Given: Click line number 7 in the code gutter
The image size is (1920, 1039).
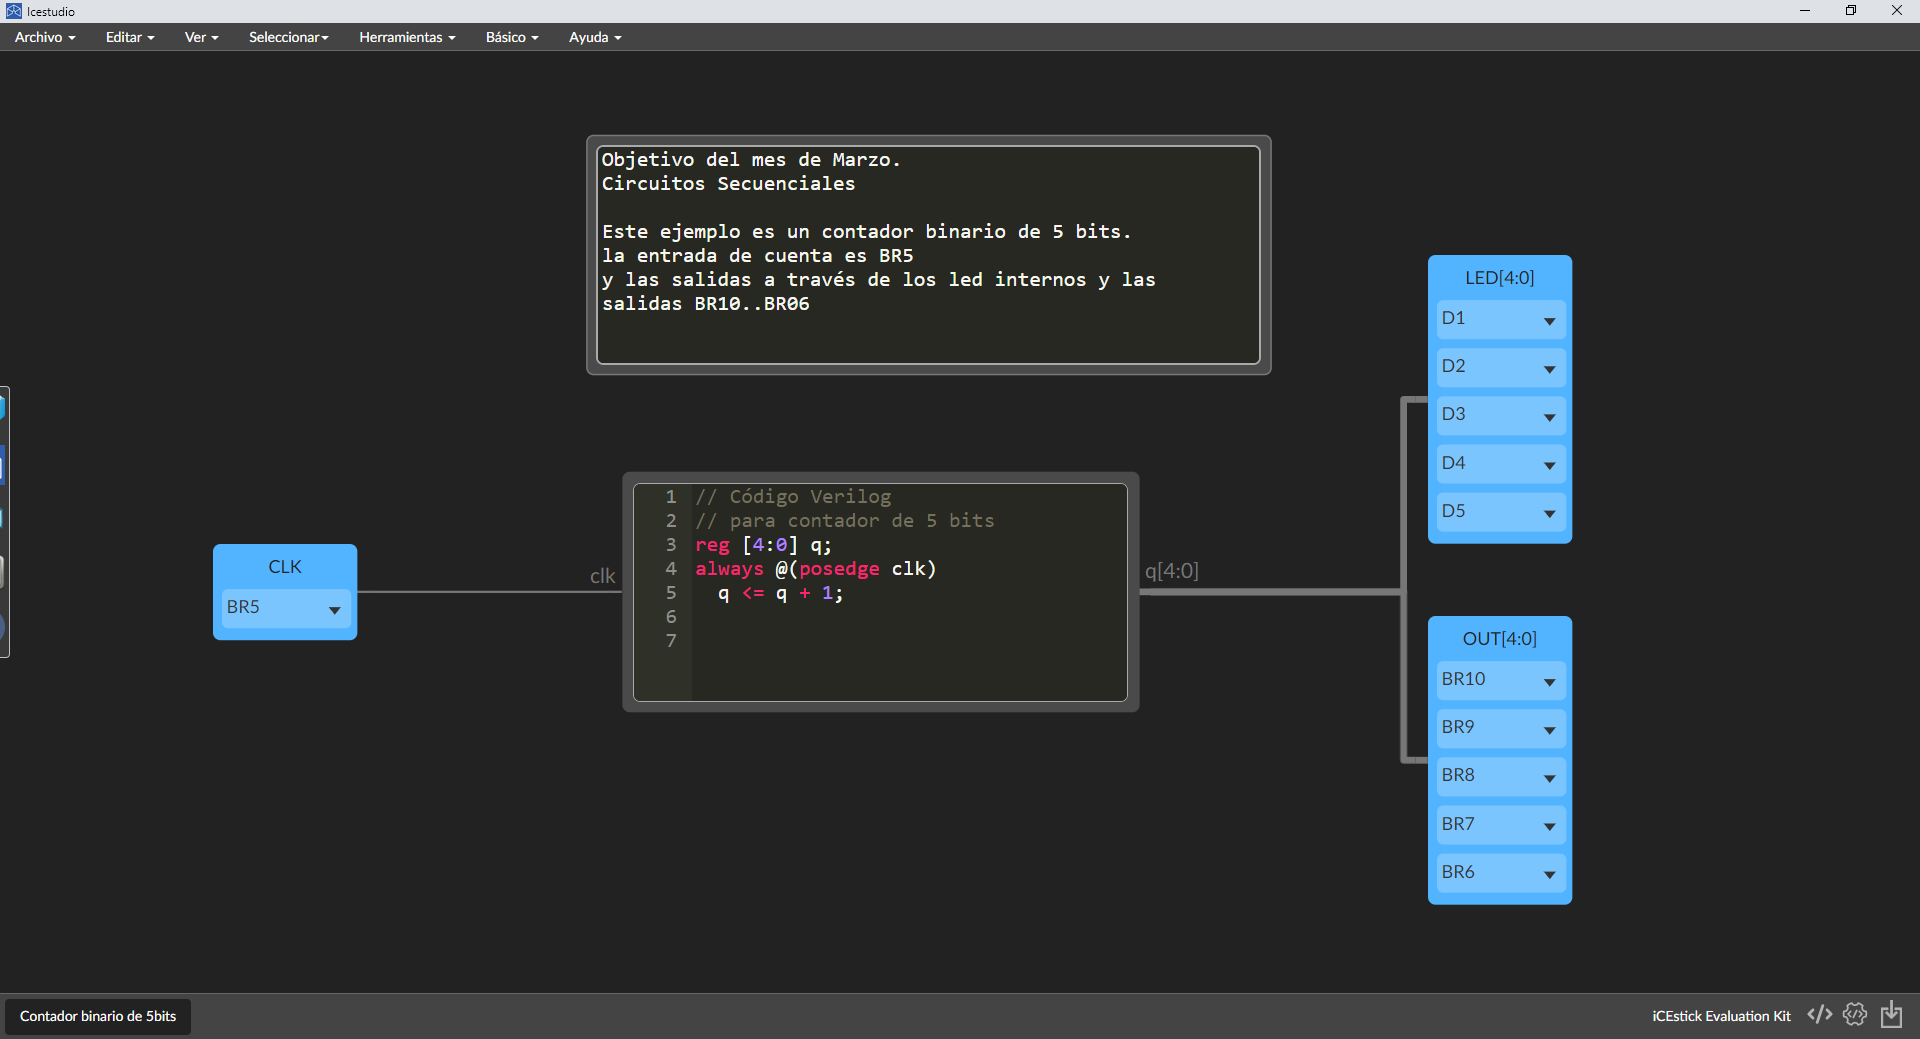Looking at the screenshot, I should click(x=671, y=641).
